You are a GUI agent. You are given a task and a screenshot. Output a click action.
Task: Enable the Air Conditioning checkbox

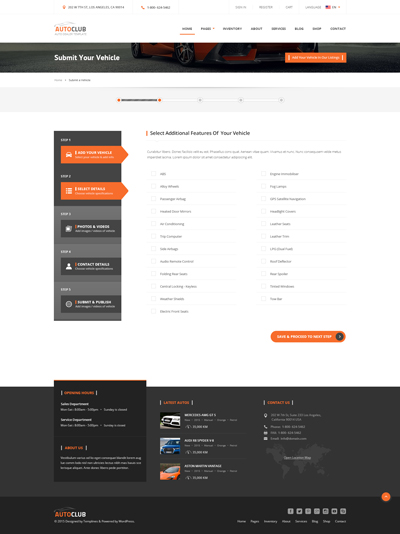pyautogui.click(x=154, y=224)
